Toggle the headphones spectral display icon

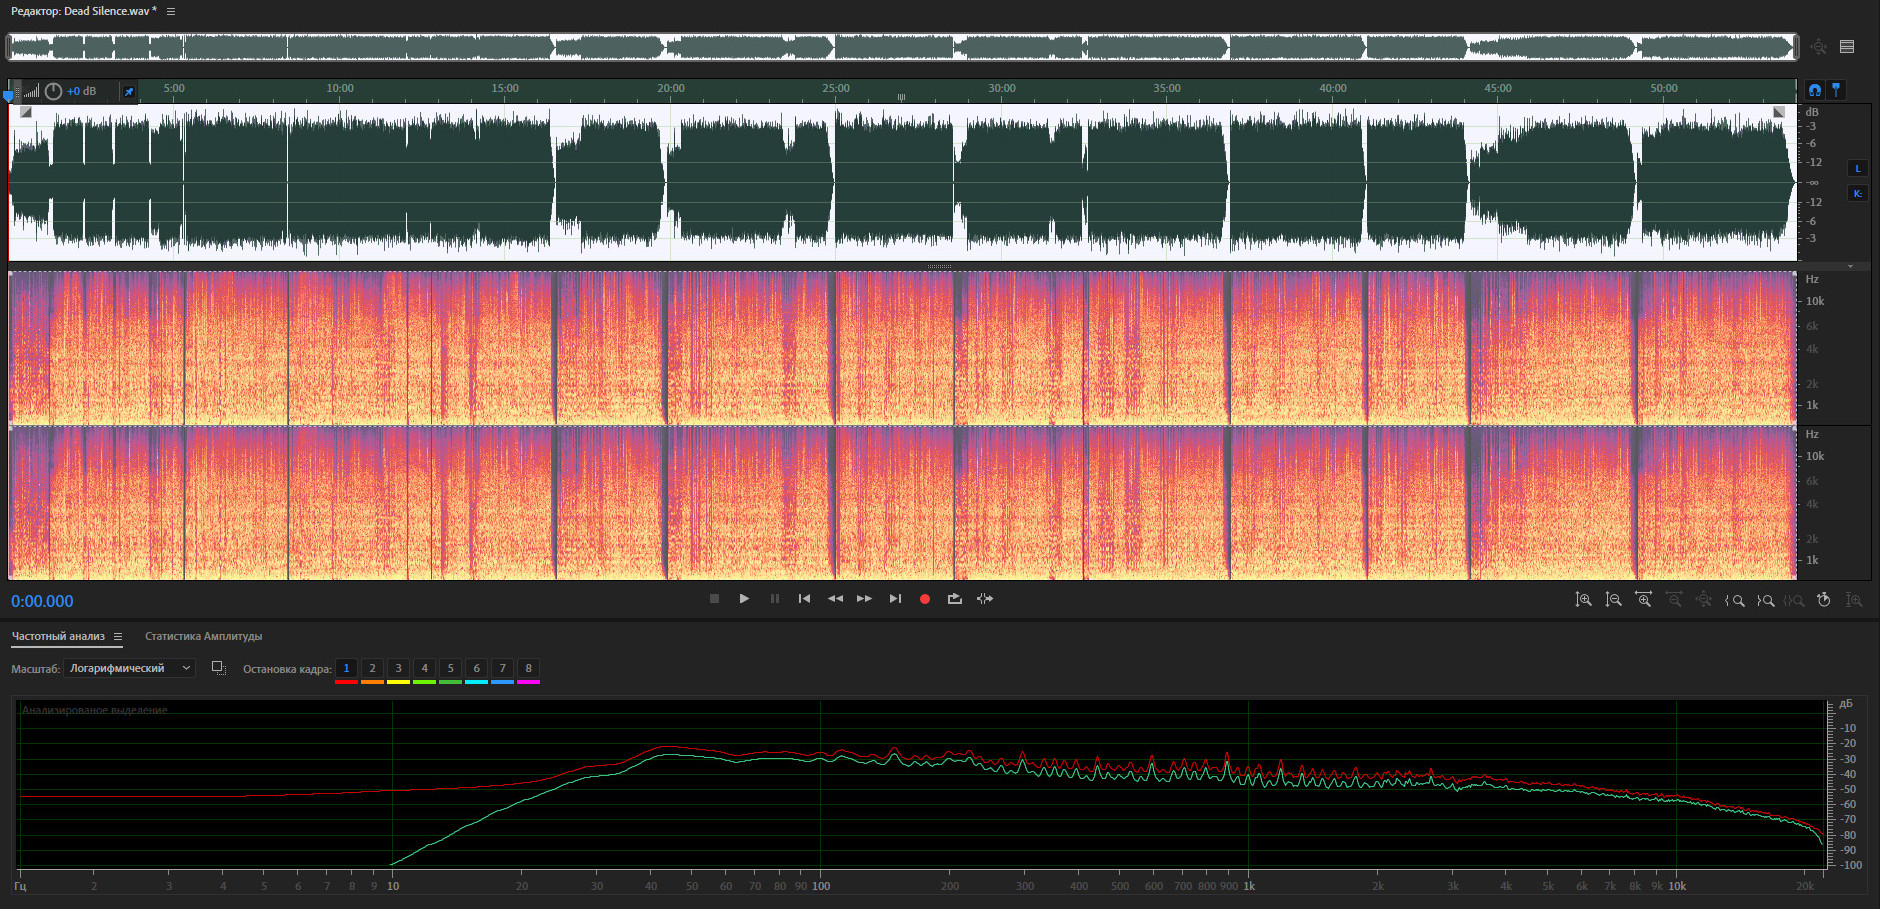pyautogui.click(x=1815, y=90)
